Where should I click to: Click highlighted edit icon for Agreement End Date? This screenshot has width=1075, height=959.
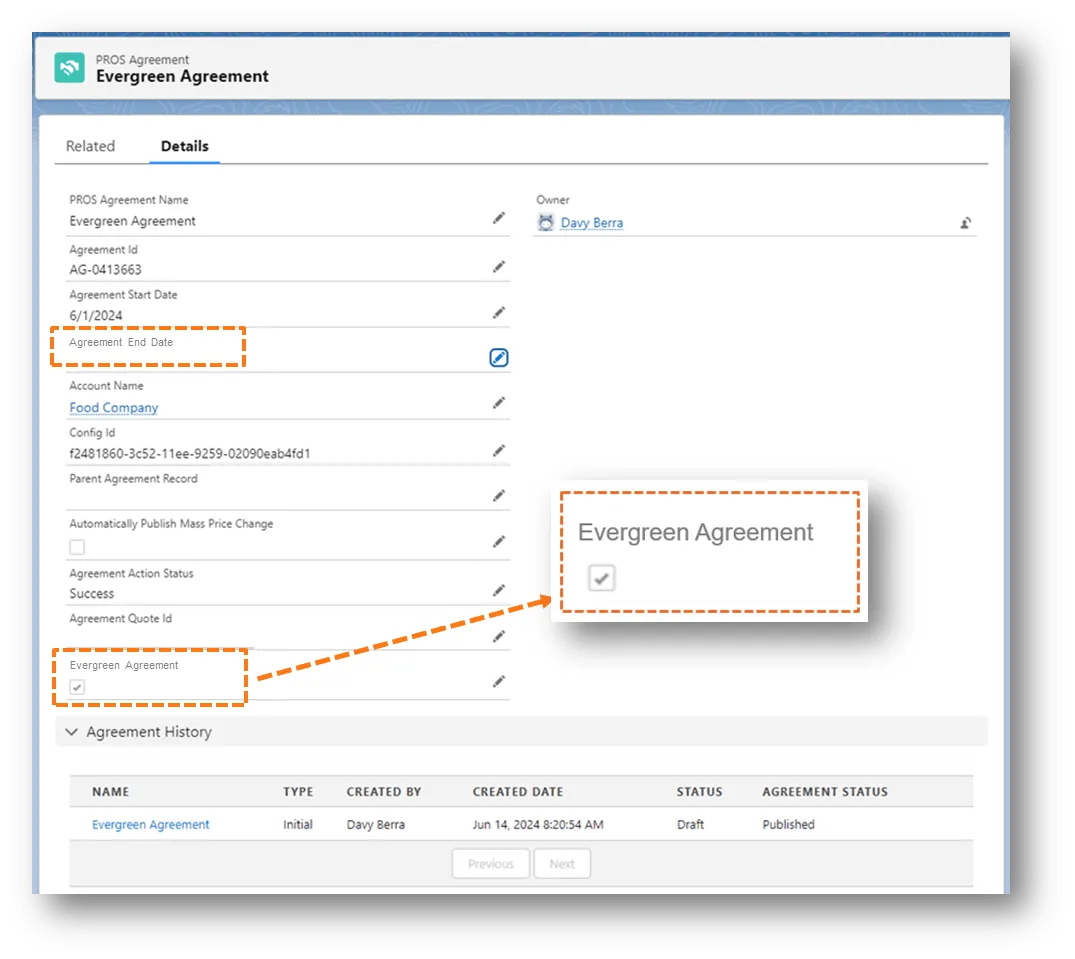point(498,357)
